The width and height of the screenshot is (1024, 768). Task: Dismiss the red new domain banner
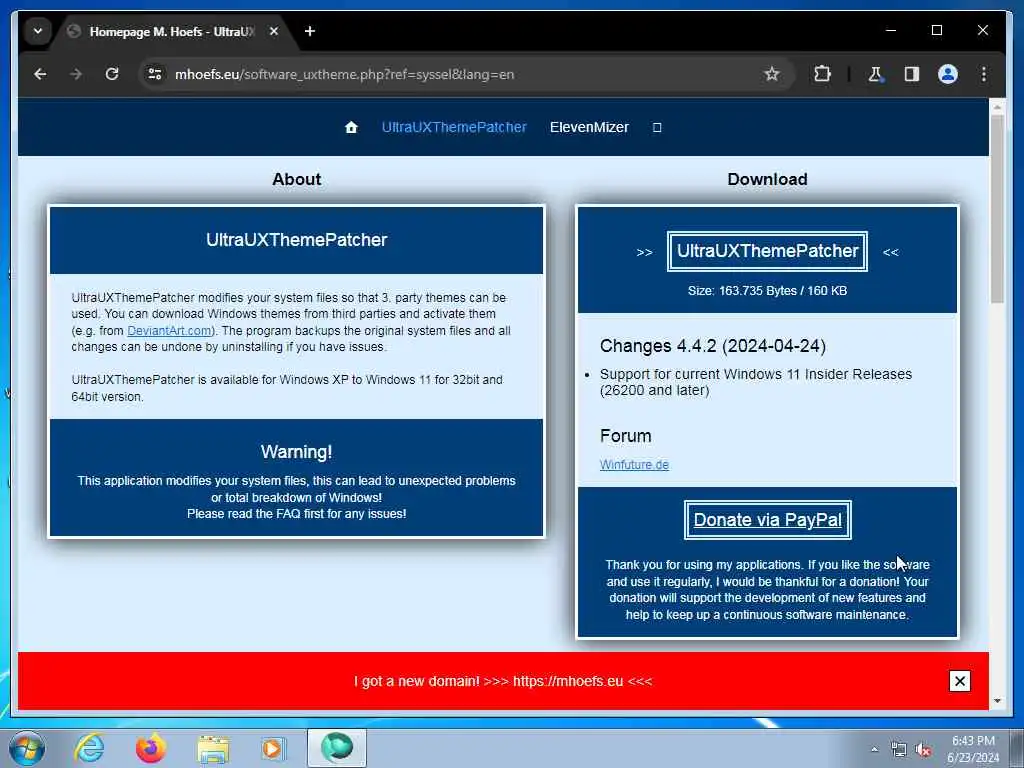point(959,681)
